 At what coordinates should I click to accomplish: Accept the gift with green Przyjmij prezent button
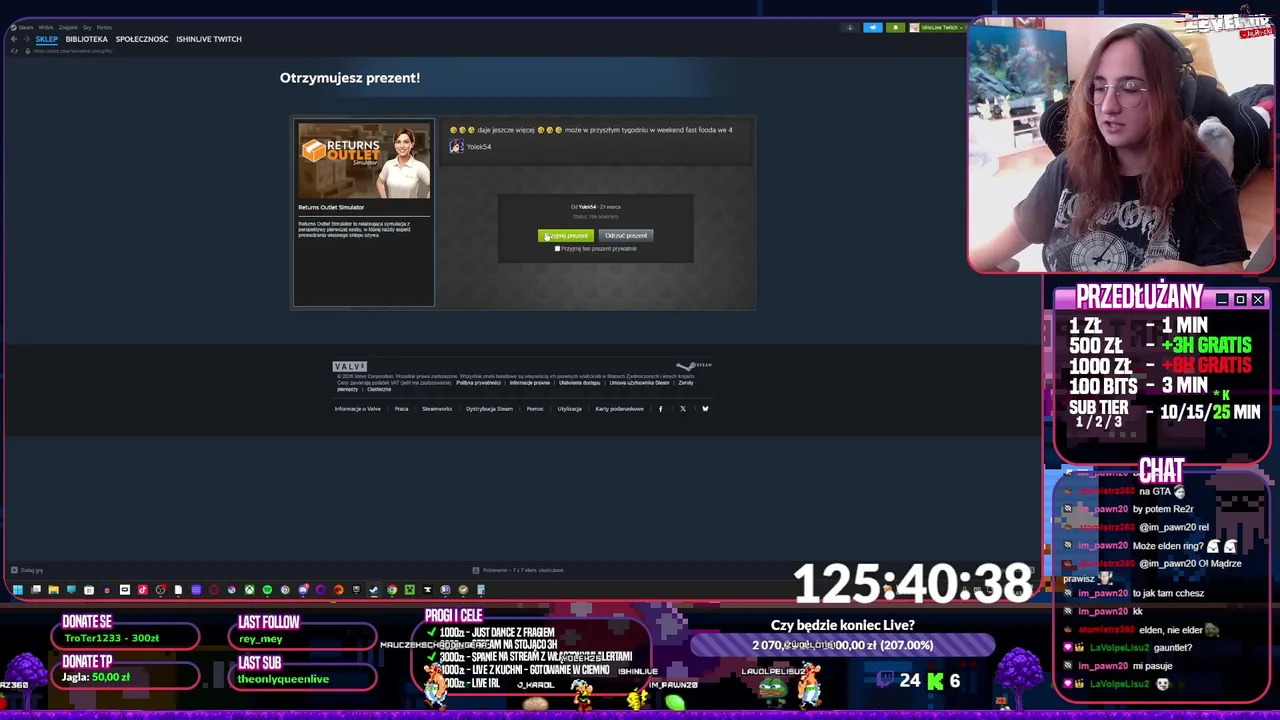(x=566, y=236)
